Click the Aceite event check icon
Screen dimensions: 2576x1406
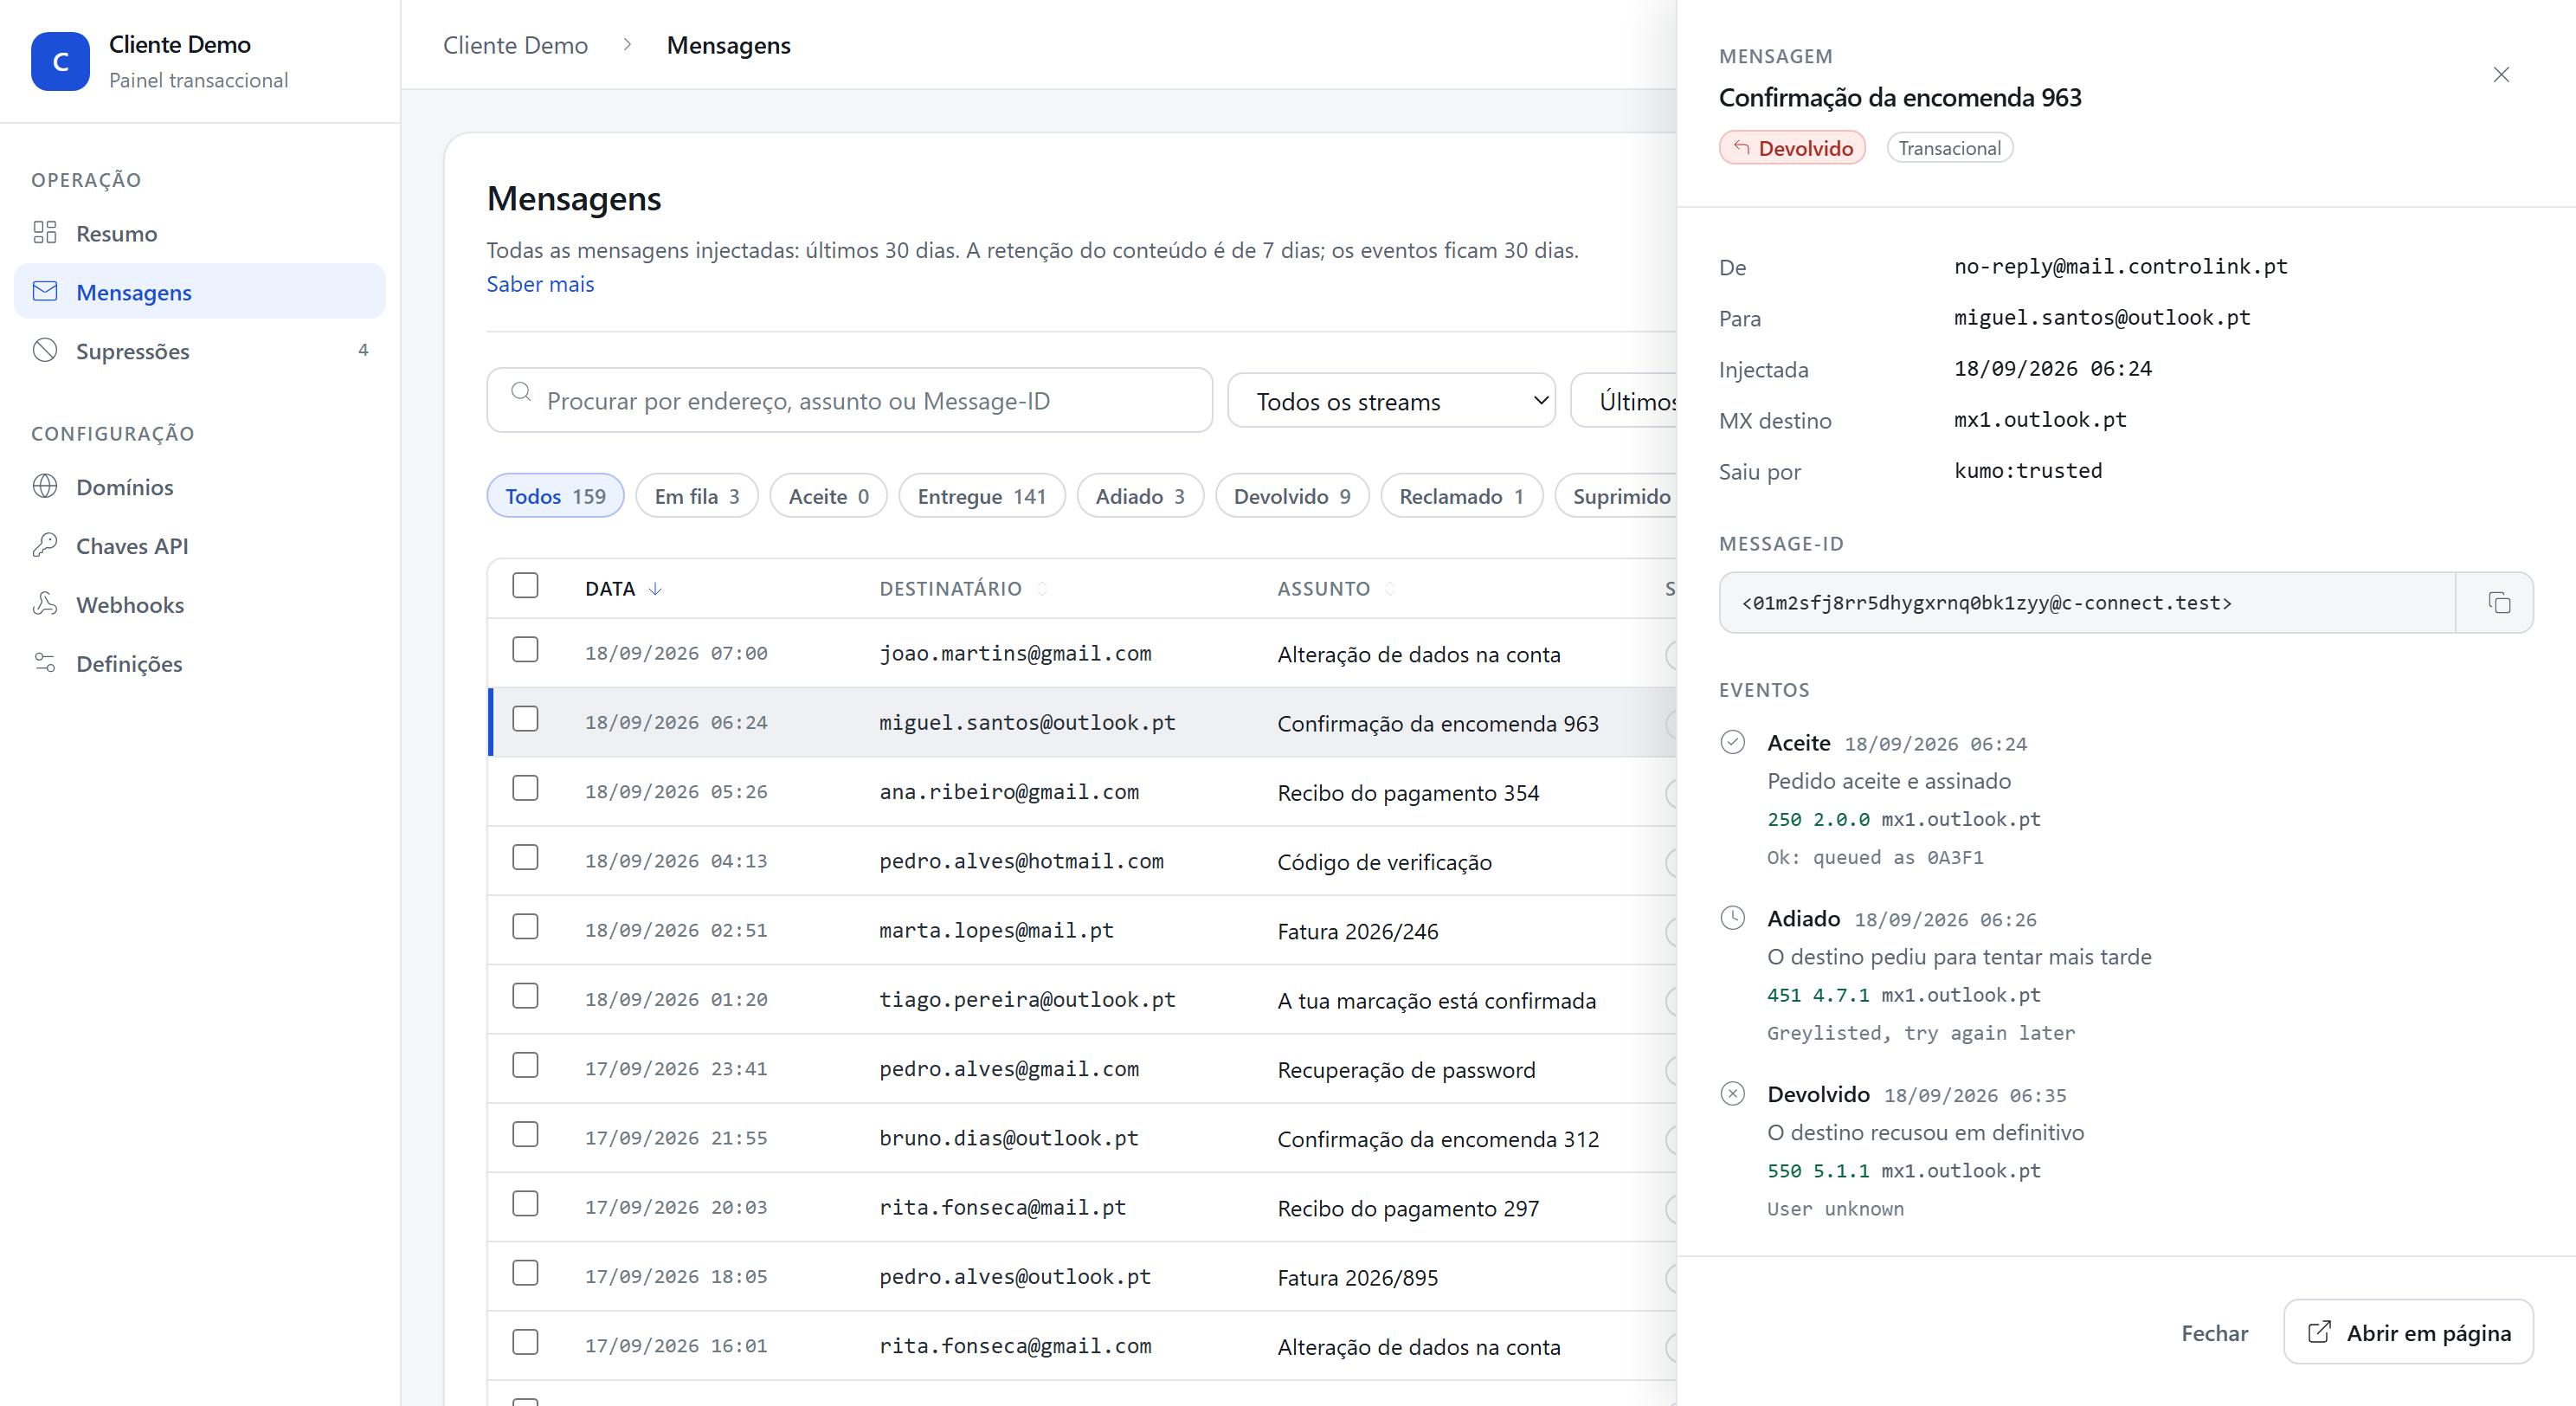(1733, 743)
